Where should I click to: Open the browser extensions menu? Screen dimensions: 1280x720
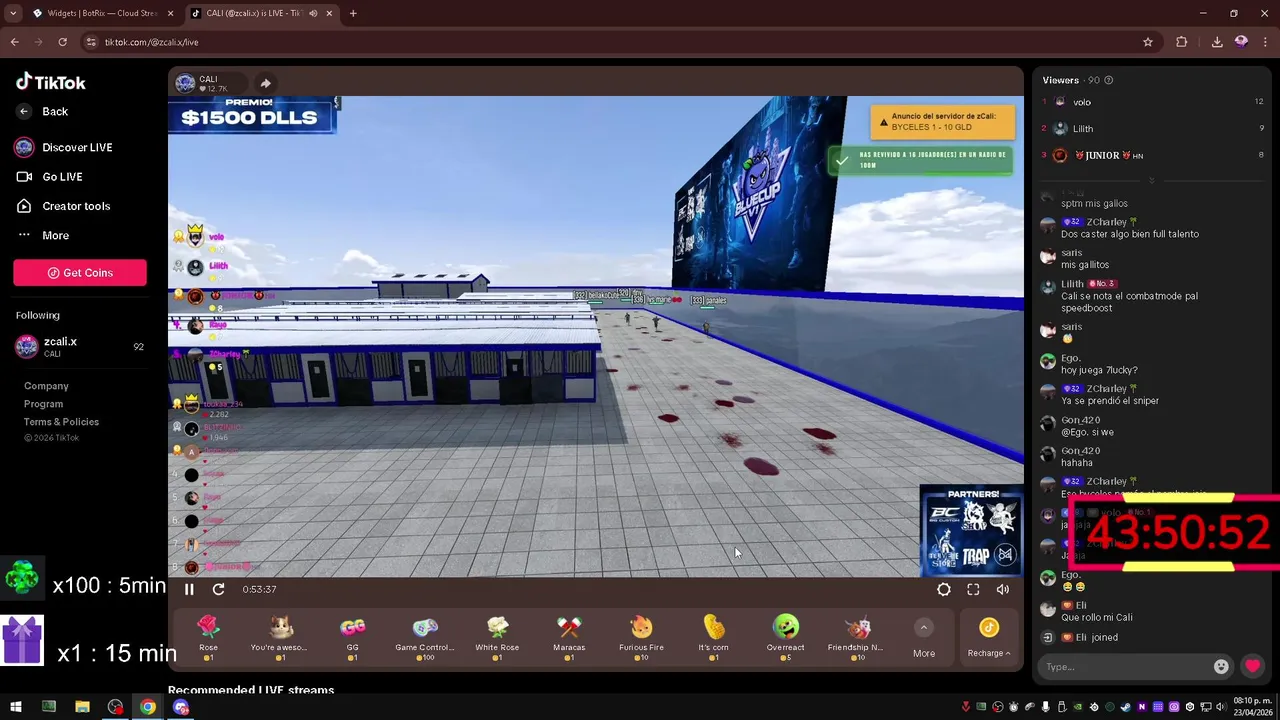(1181, 42)
